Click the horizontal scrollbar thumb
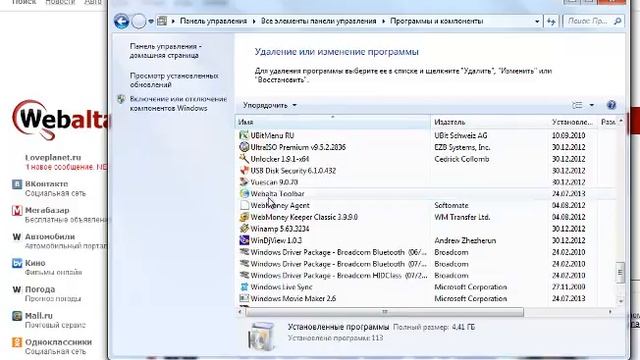Screen dimensions: 640x360 [384, 312]
